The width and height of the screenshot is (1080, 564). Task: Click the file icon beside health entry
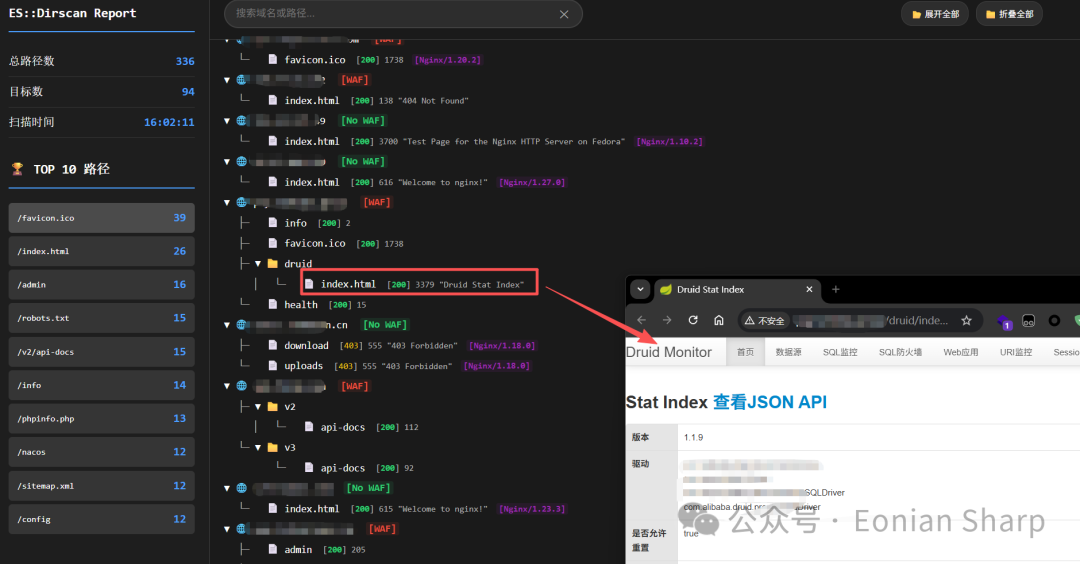point(274,304)
